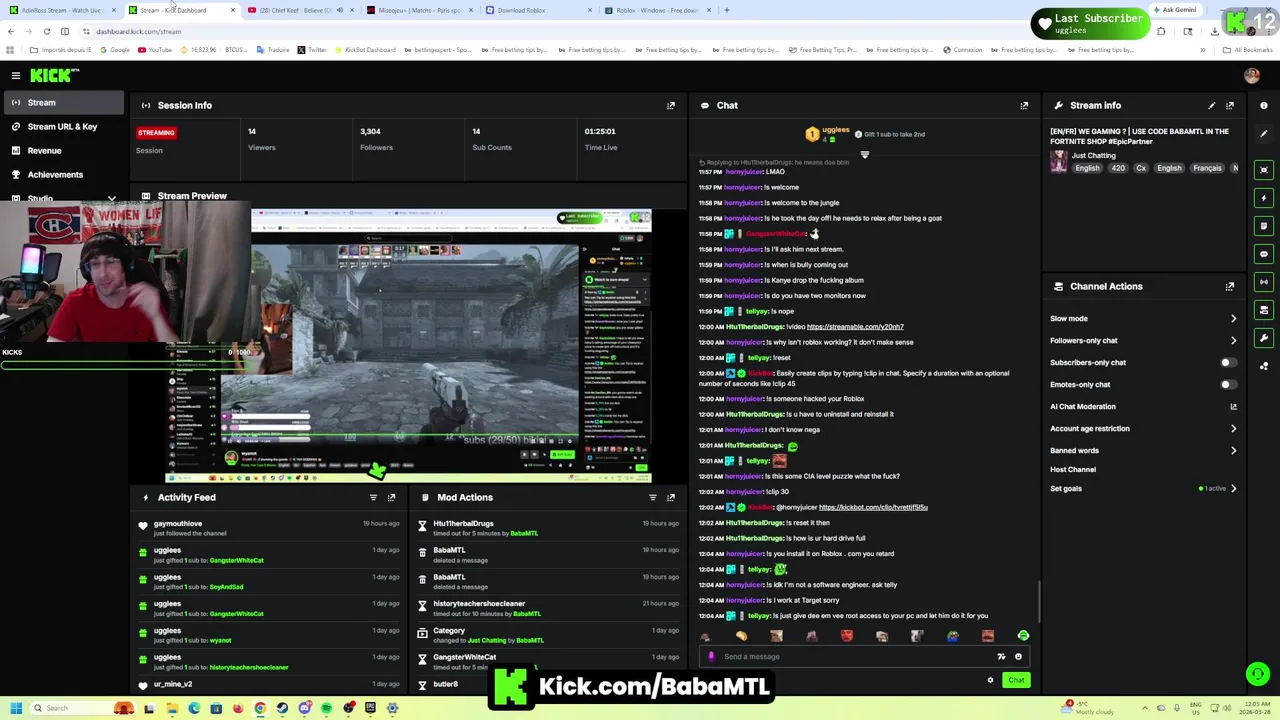The width and height of the screenshot is (1280, 720).
Task: Edit stream info with pencil icon
Action: coord(1212,105)
